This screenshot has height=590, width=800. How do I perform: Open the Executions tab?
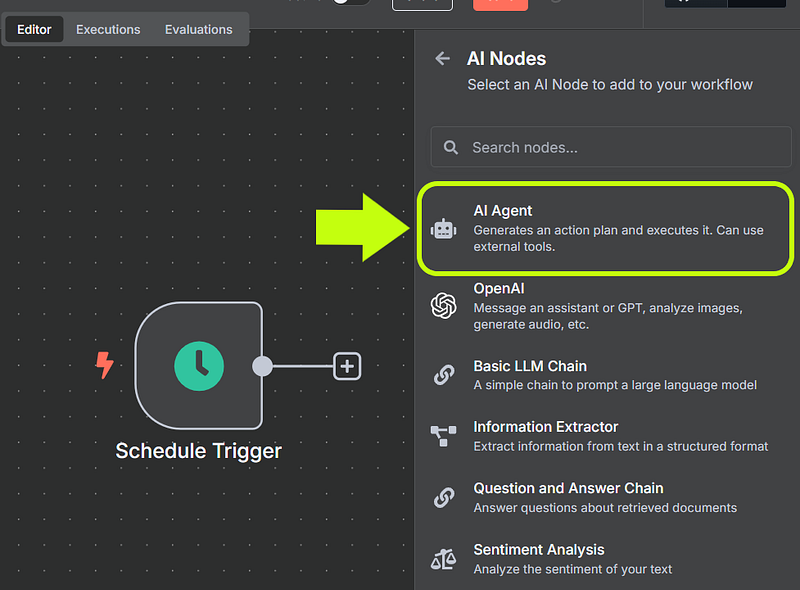108,30
